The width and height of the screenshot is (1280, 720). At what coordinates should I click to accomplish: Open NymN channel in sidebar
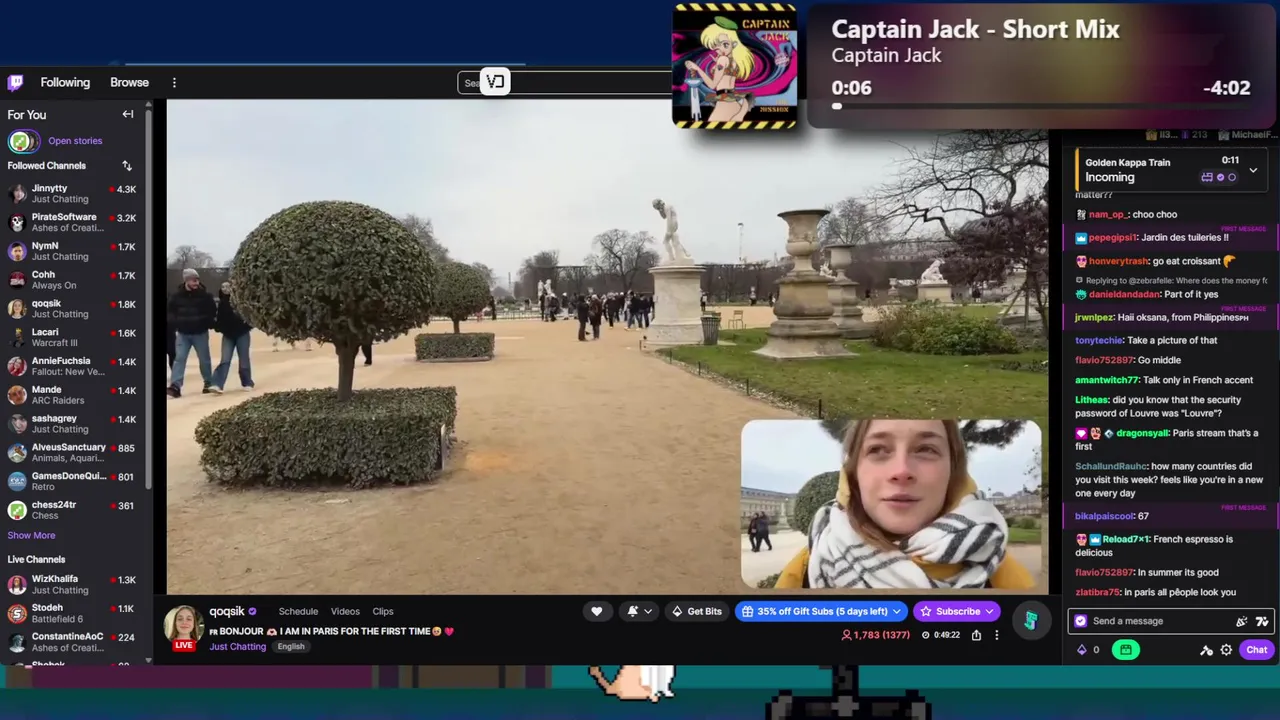[72, 251]
